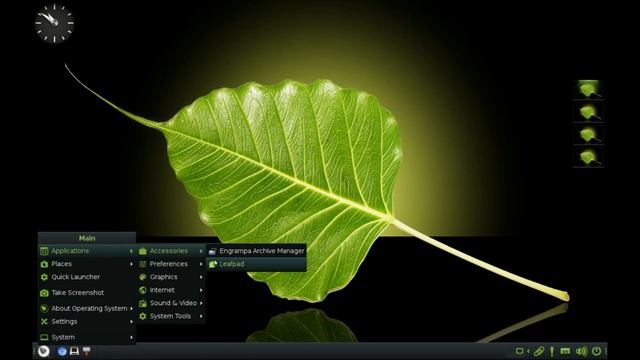
Task: Open the Sound & Video category
Action: (x=171, y=303)
